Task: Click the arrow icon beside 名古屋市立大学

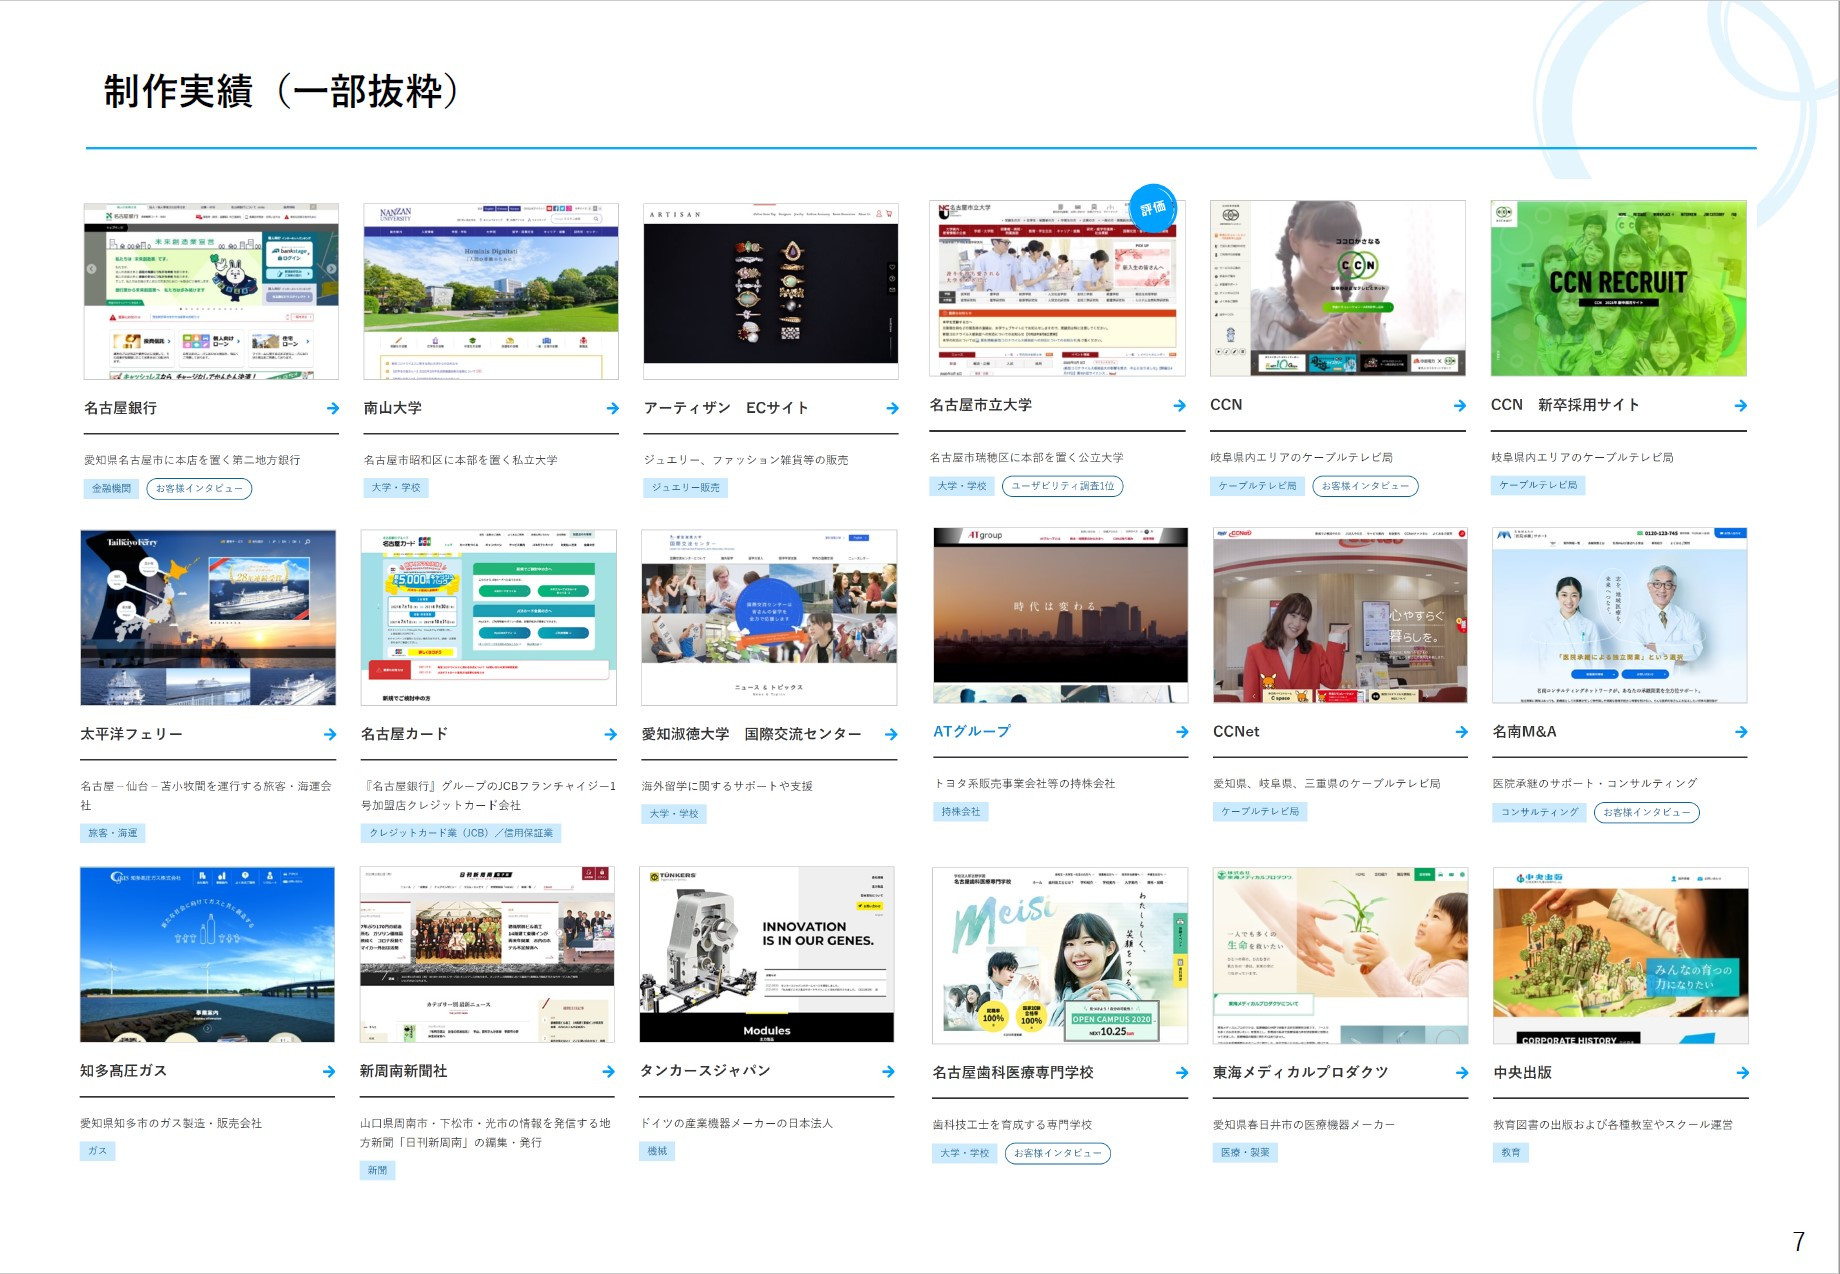Action: click(x=1179, y=405)
